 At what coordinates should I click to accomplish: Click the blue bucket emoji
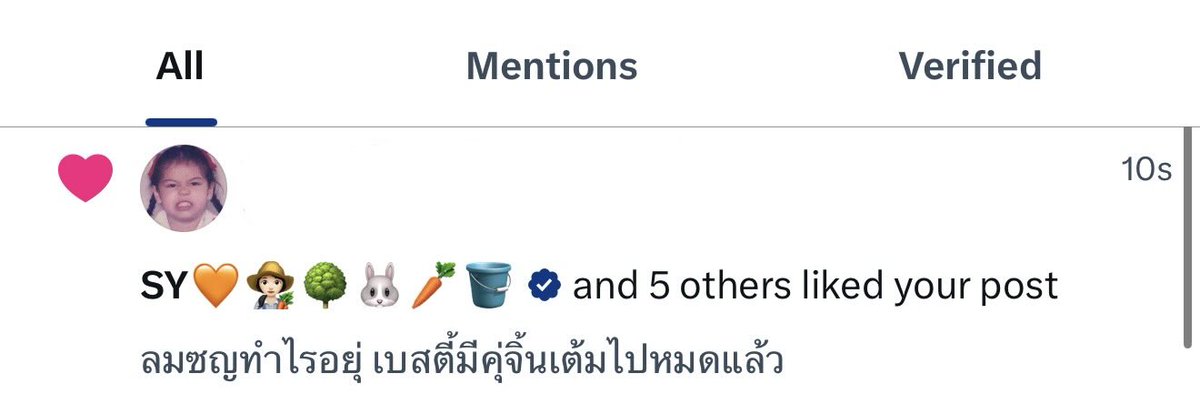point(488,285)
